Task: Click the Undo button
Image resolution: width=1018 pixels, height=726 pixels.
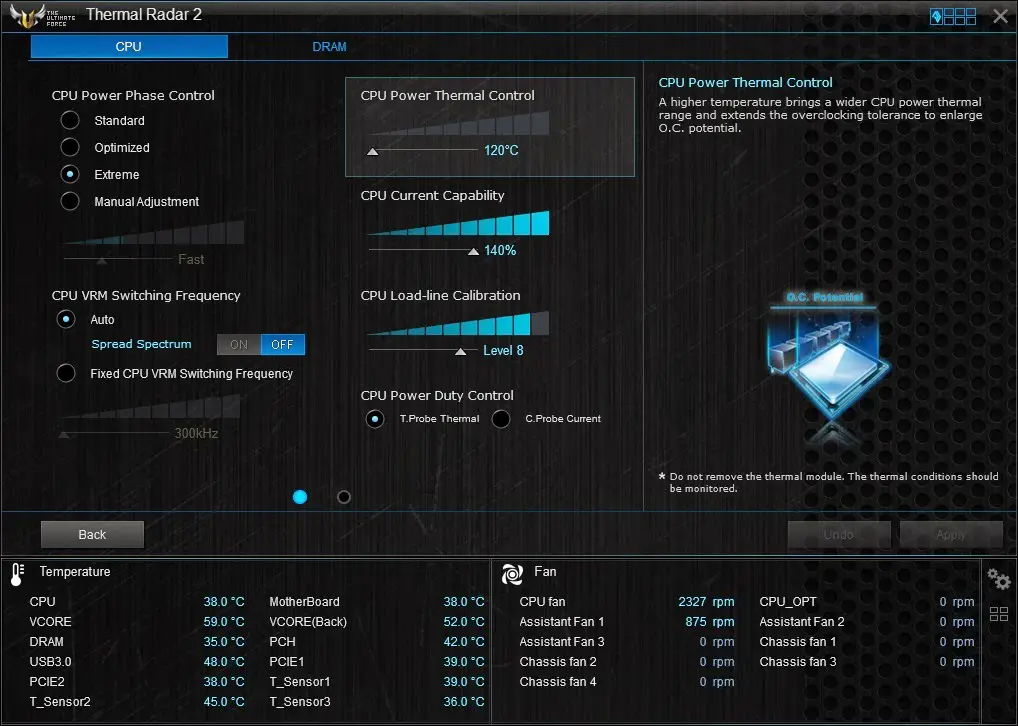Action: 839,534
